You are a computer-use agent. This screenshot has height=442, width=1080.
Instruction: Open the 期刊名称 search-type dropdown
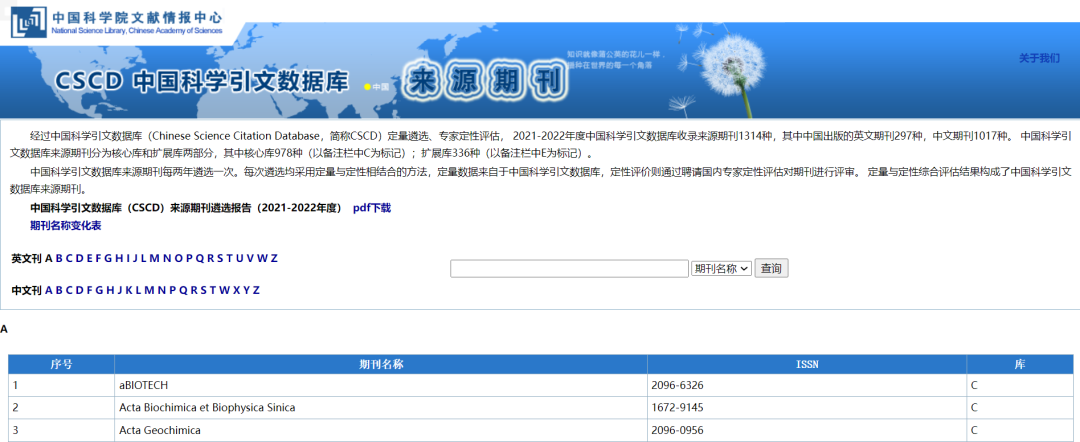(x=721, y=269)
